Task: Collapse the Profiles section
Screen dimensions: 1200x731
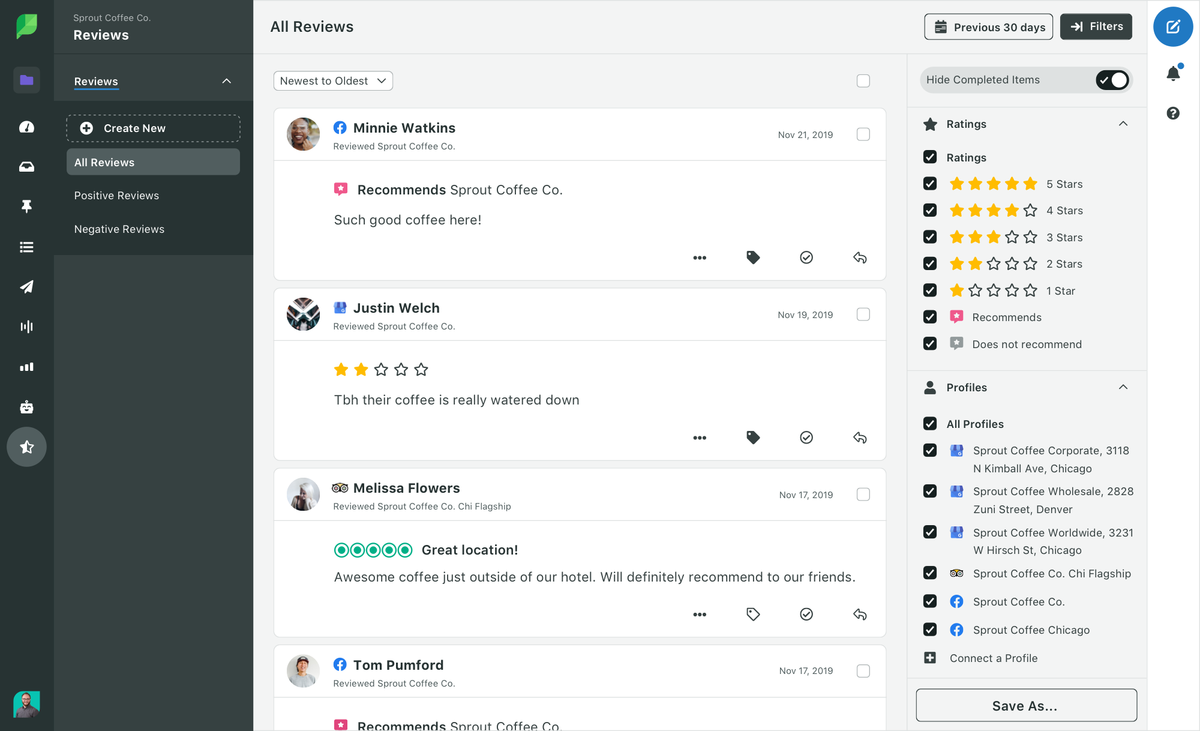Action: coord(1123,387)
